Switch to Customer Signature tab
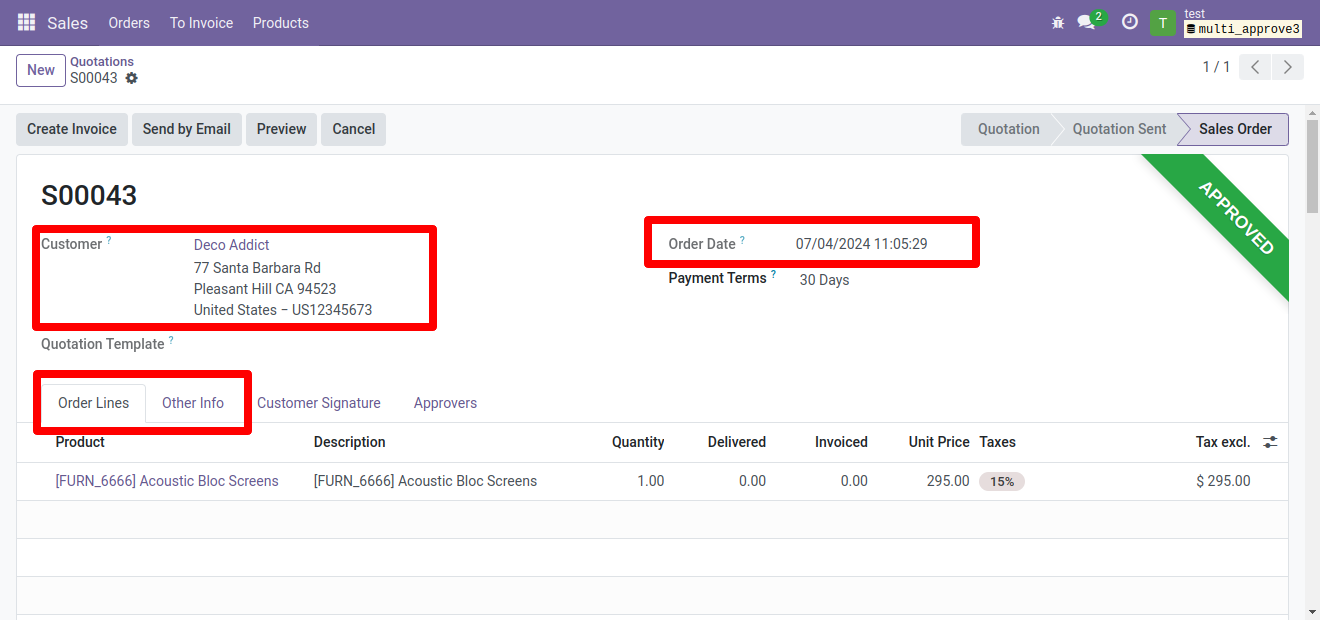Screen dimensions: 1320x620 point(319,403)
